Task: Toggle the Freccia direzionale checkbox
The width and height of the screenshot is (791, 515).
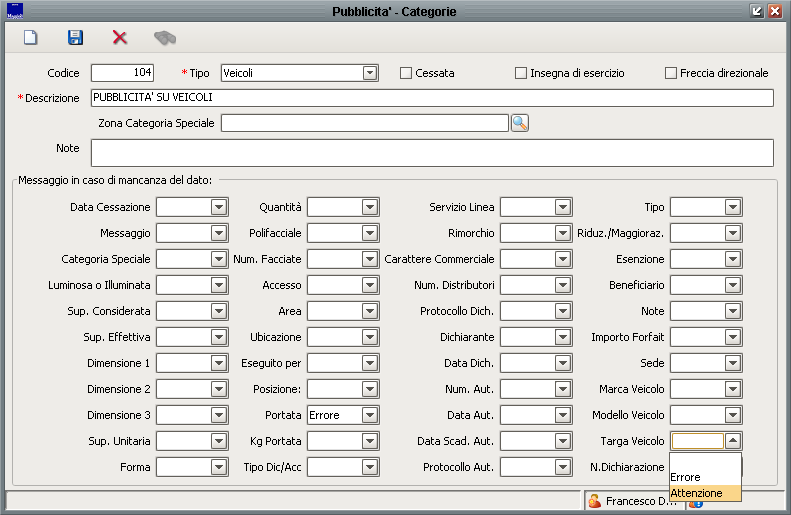Action: coord(671,73)
